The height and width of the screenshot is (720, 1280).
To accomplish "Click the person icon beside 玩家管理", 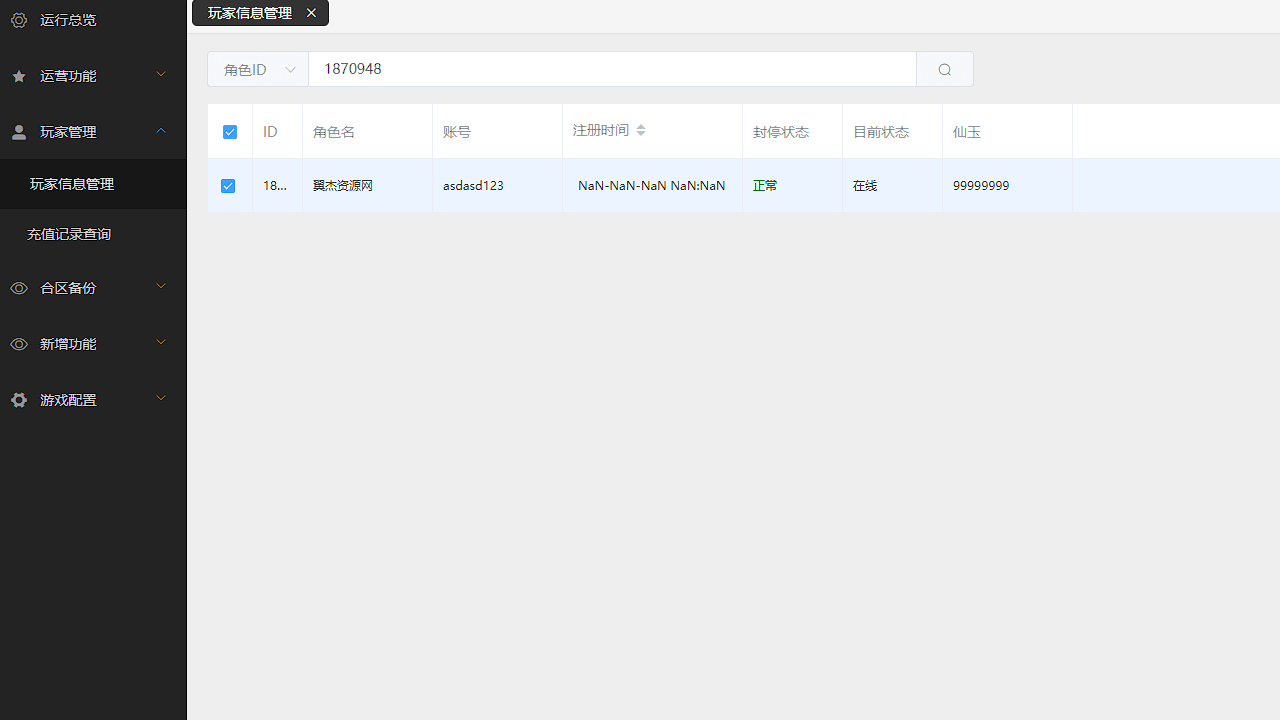I will click(18, 132).
